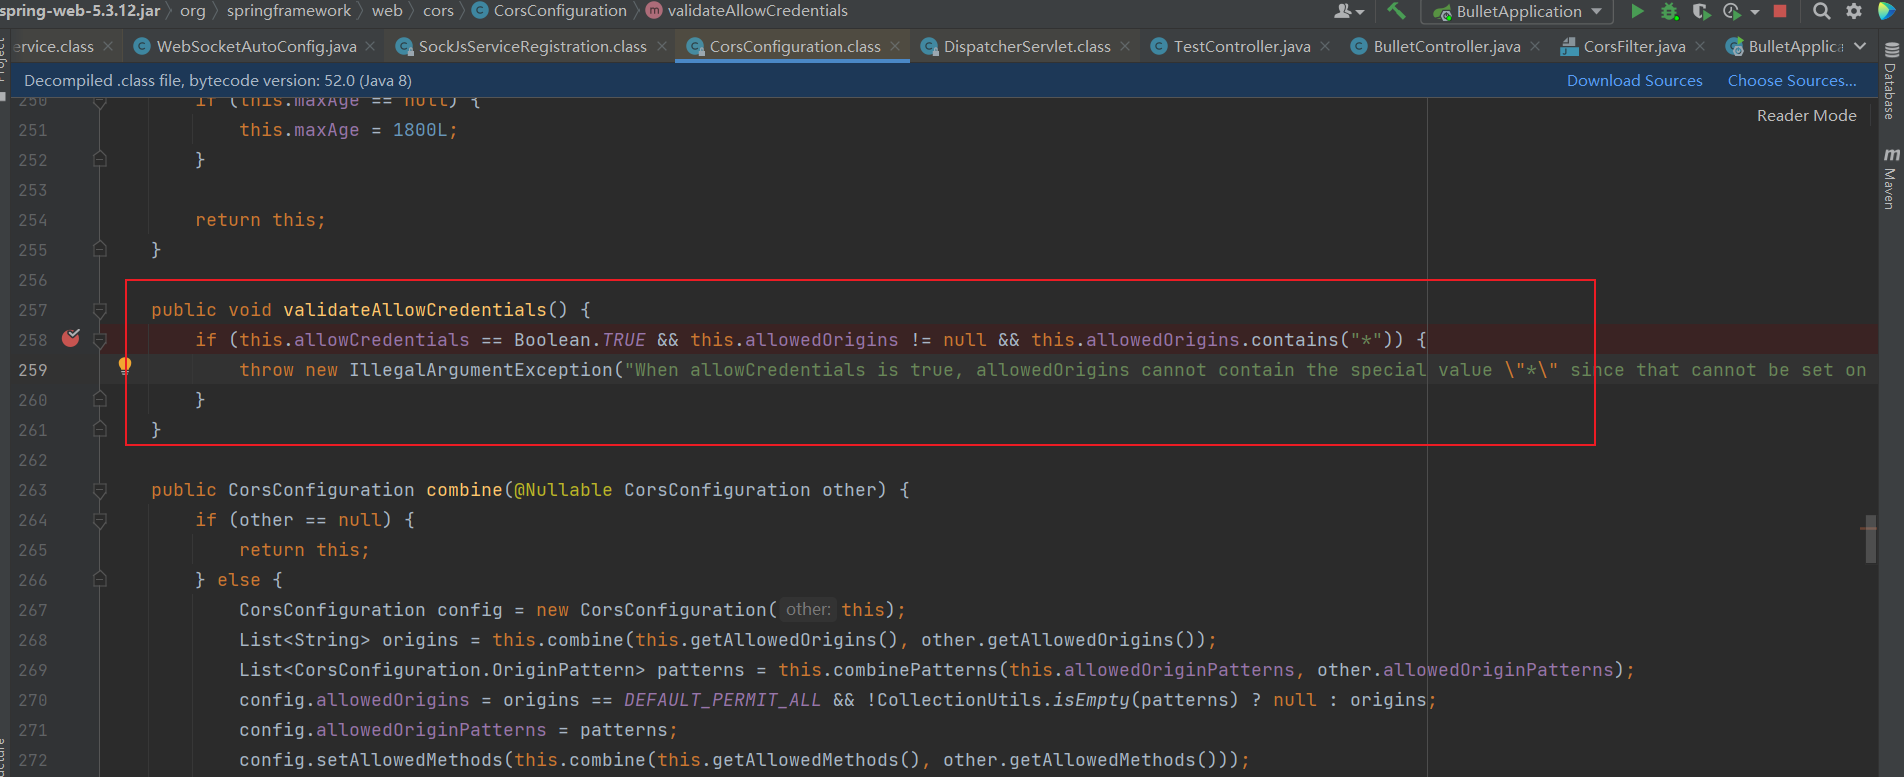Start debugging with the bug icon
Screen dimensions: 1904x777
[1669, 11]
